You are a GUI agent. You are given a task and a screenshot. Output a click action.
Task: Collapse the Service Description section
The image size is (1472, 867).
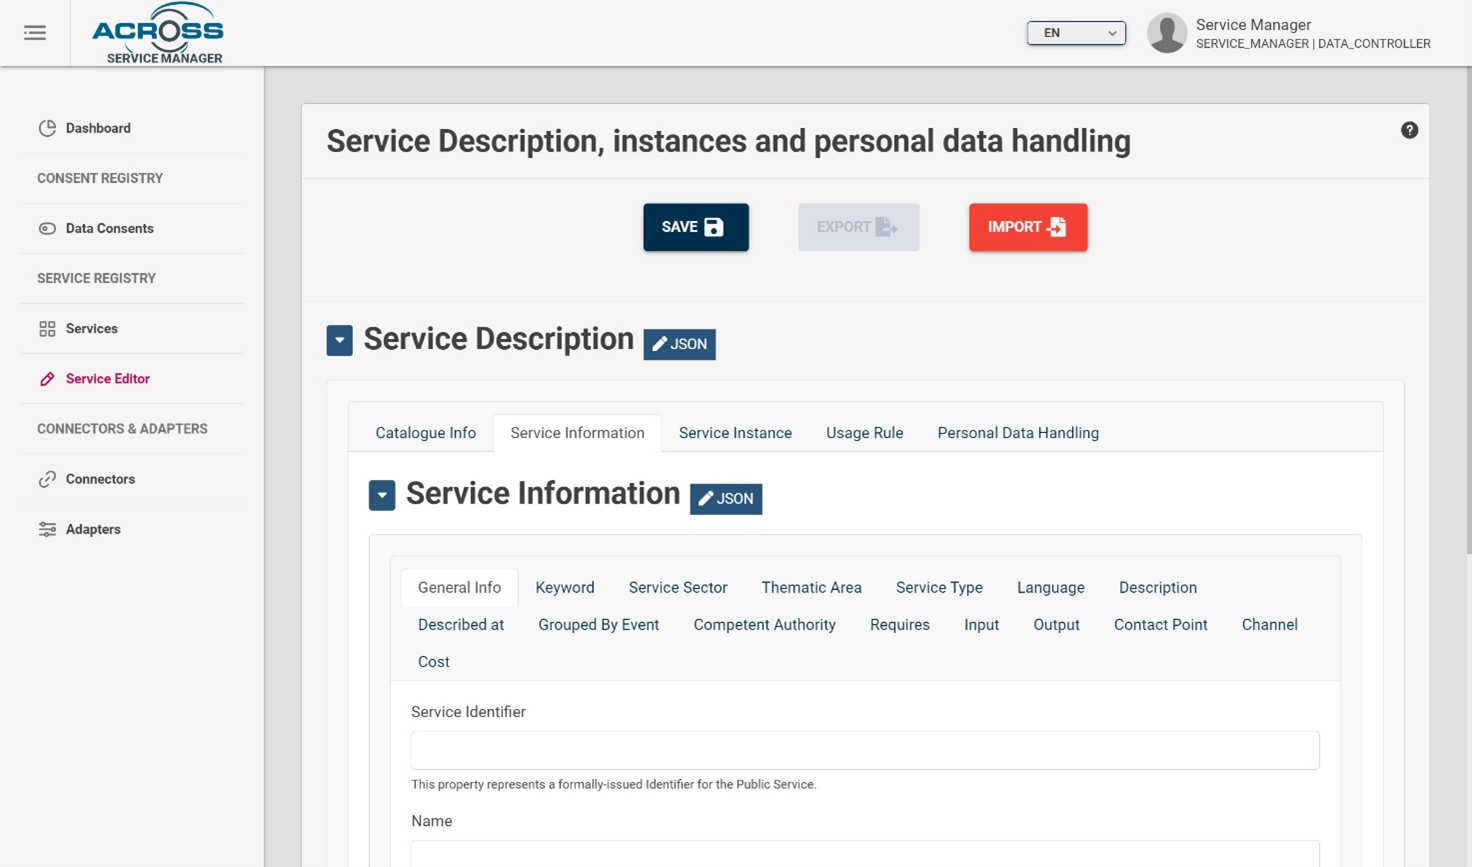pyautogui.click(x=339, y=340)
